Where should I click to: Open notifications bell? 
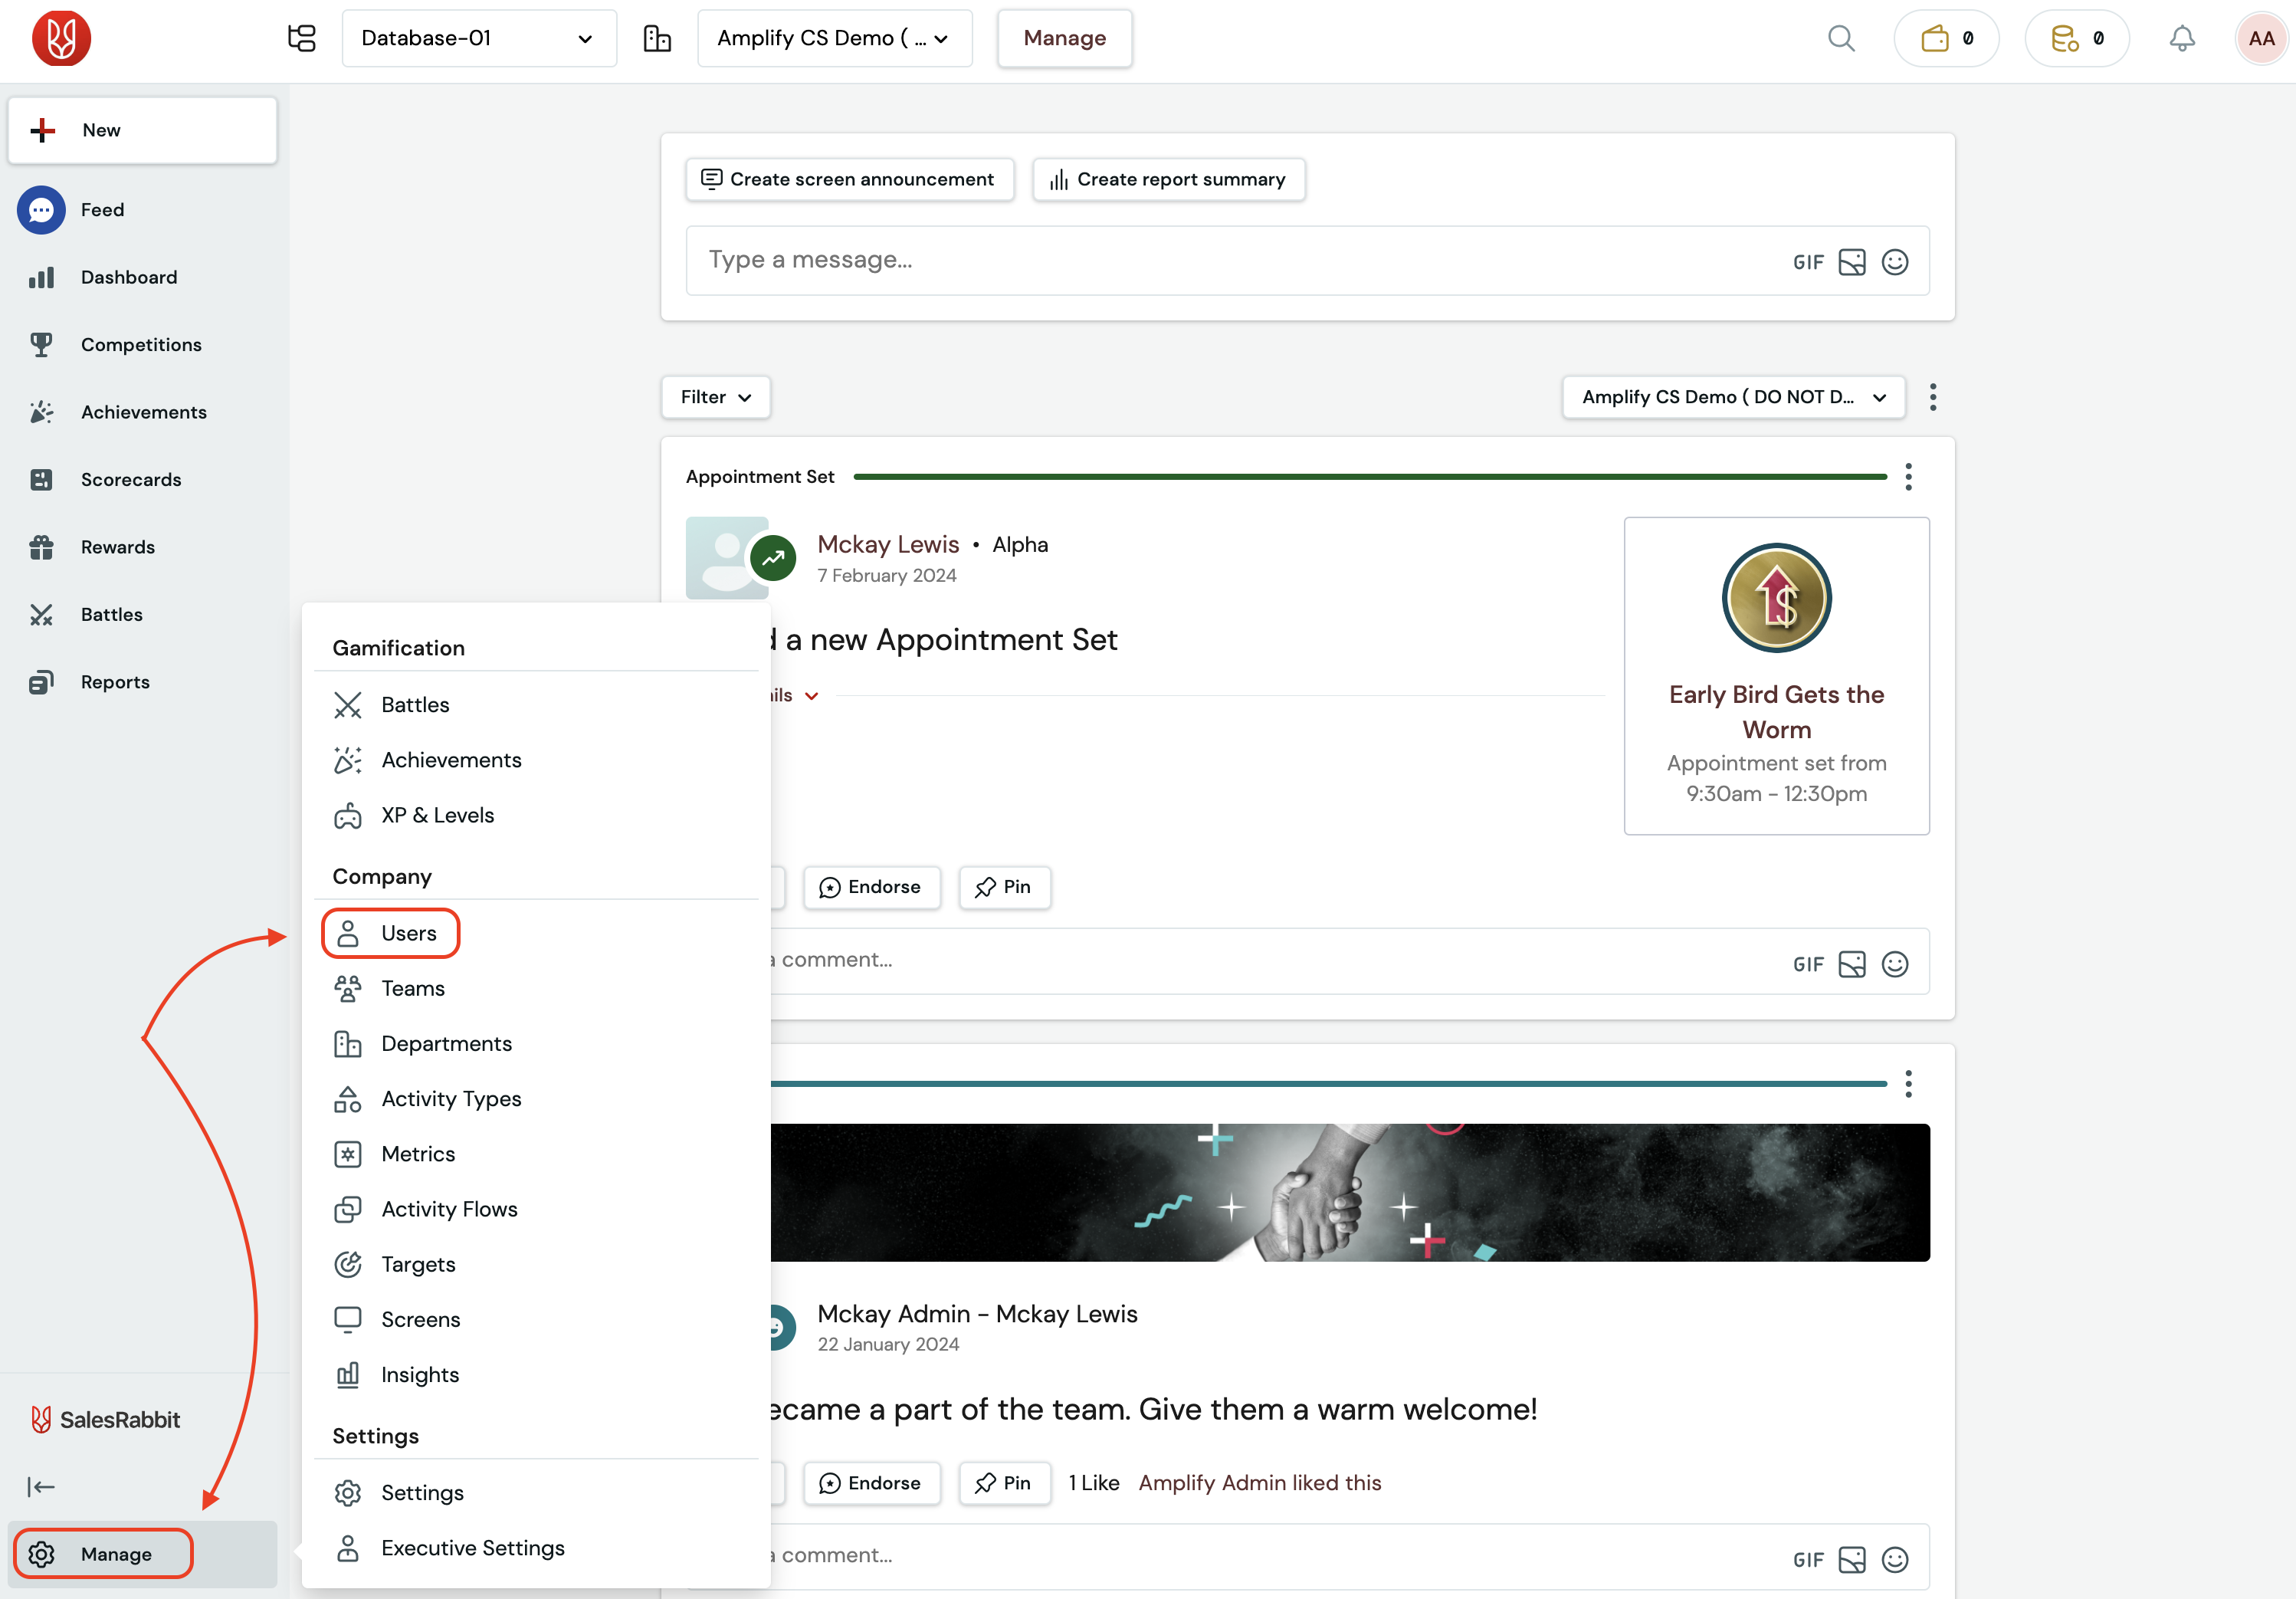[x=2182, y=38]
